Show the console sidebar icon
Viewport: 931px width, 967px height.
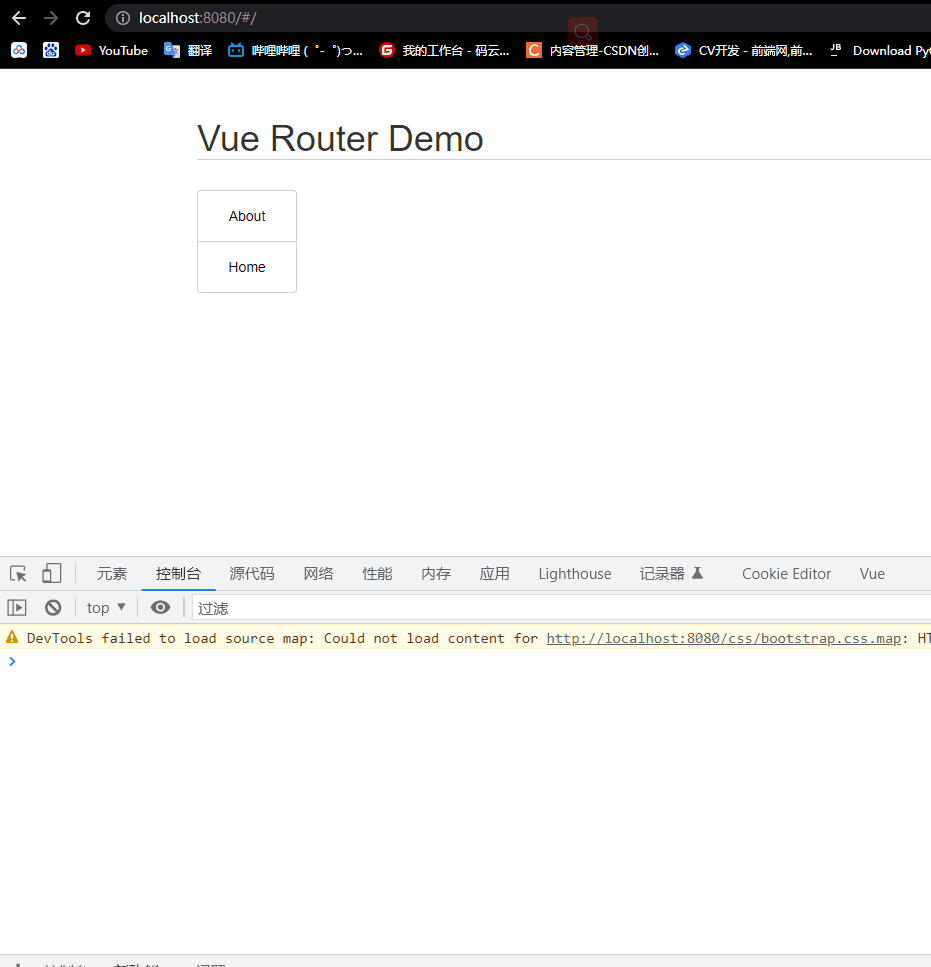pos(17,608)
